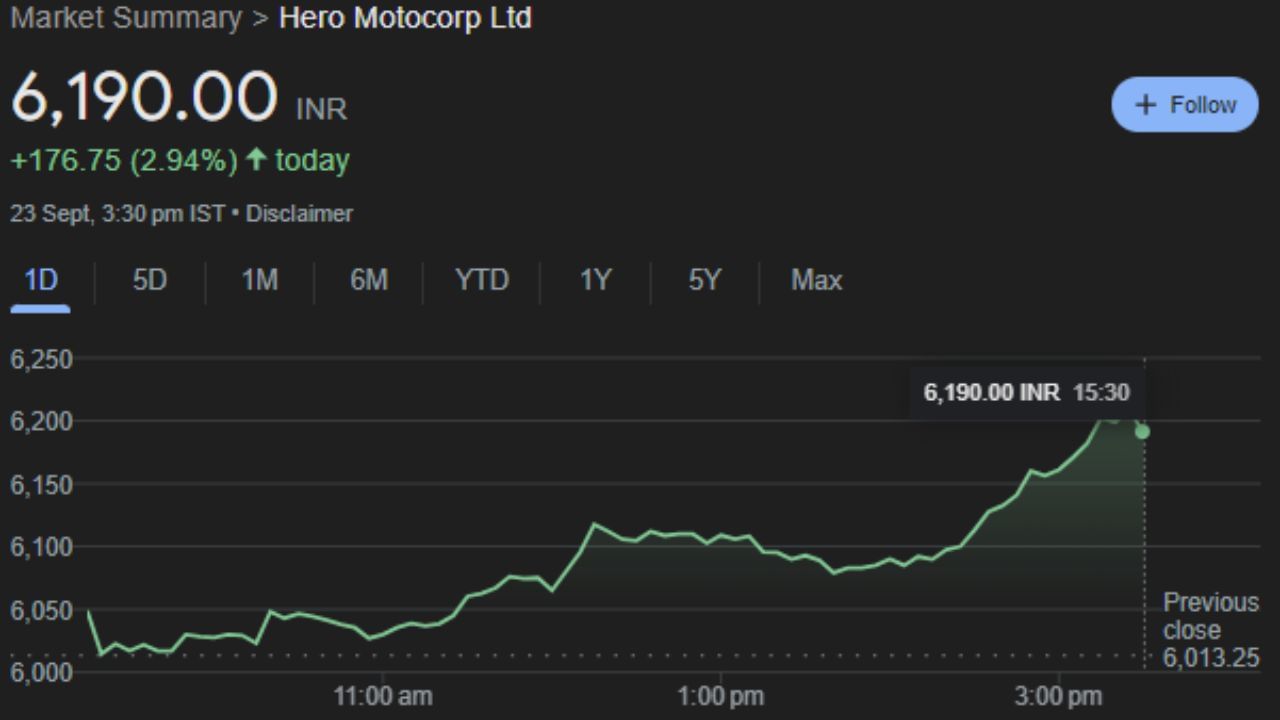Click the 6,150 y-axis label
This screenshot has height=720, width=1280.
pos(42,485)
